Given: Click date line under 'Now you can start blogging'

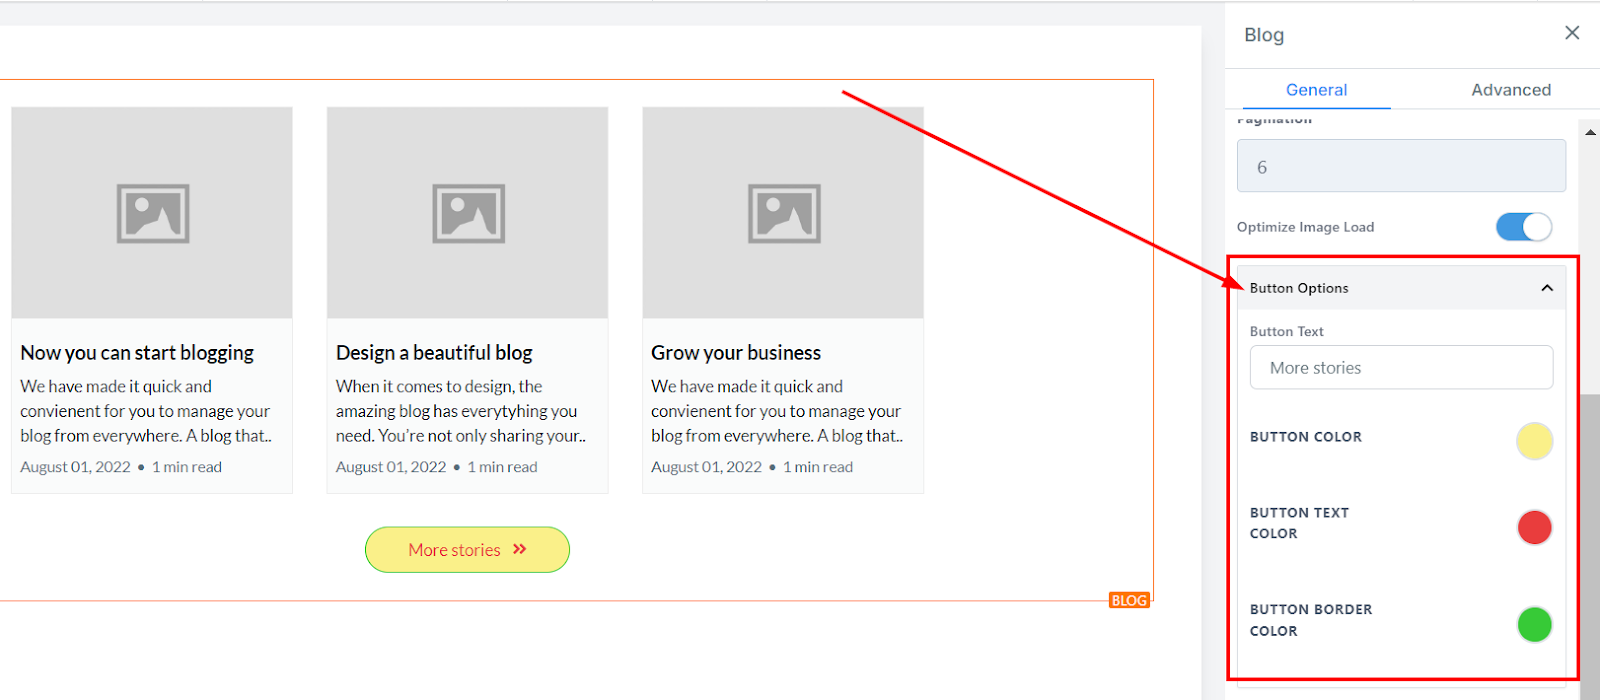Looking at the screenshot, I should point(121,467).
